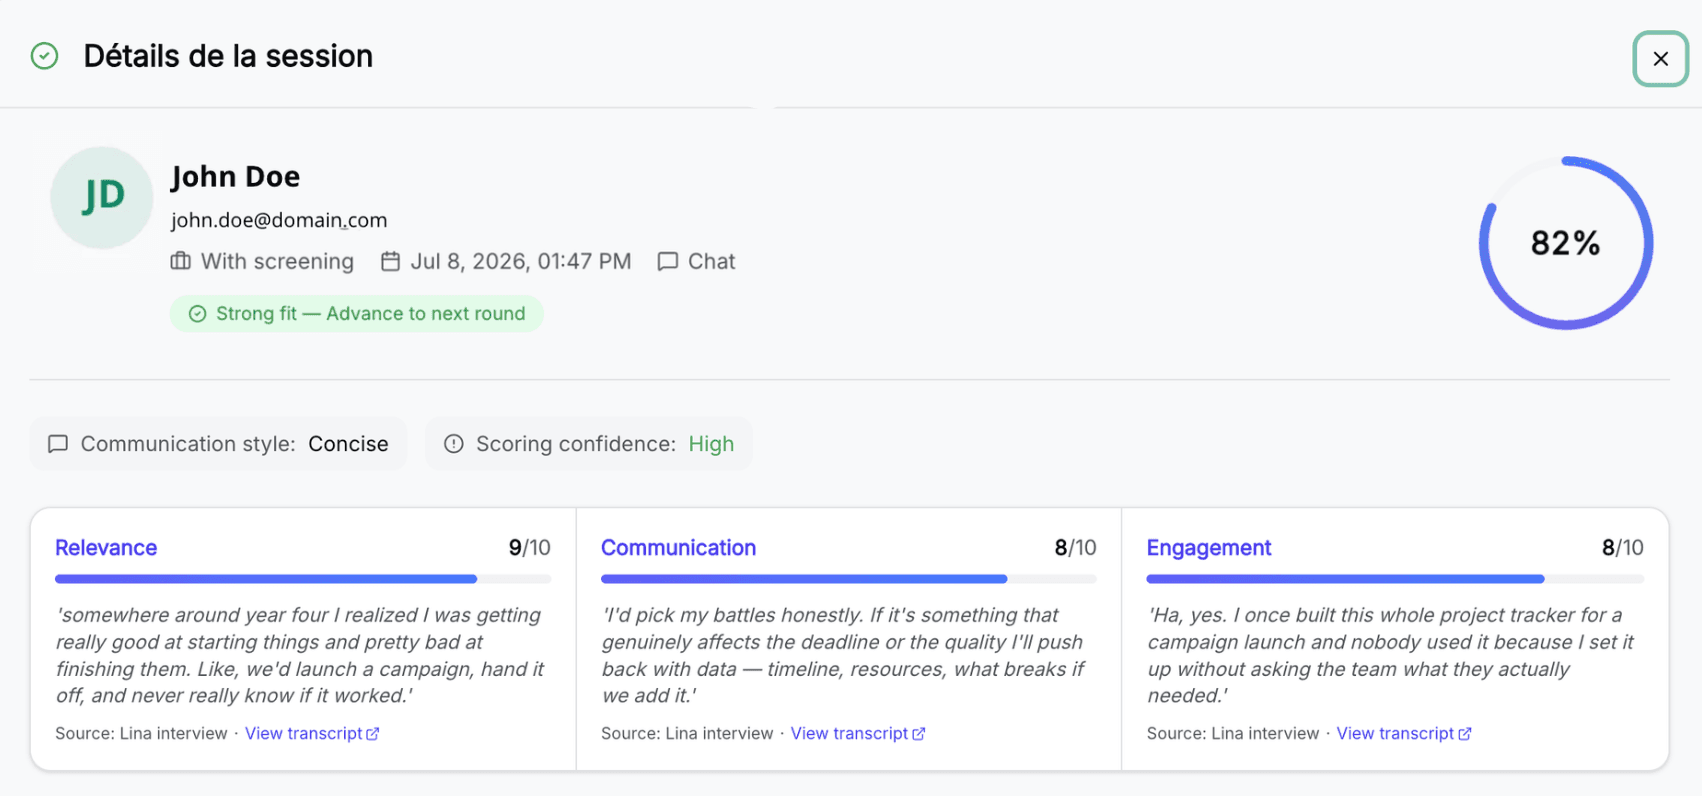Click the briefcase icon next to With screening

tap(180, 261)
